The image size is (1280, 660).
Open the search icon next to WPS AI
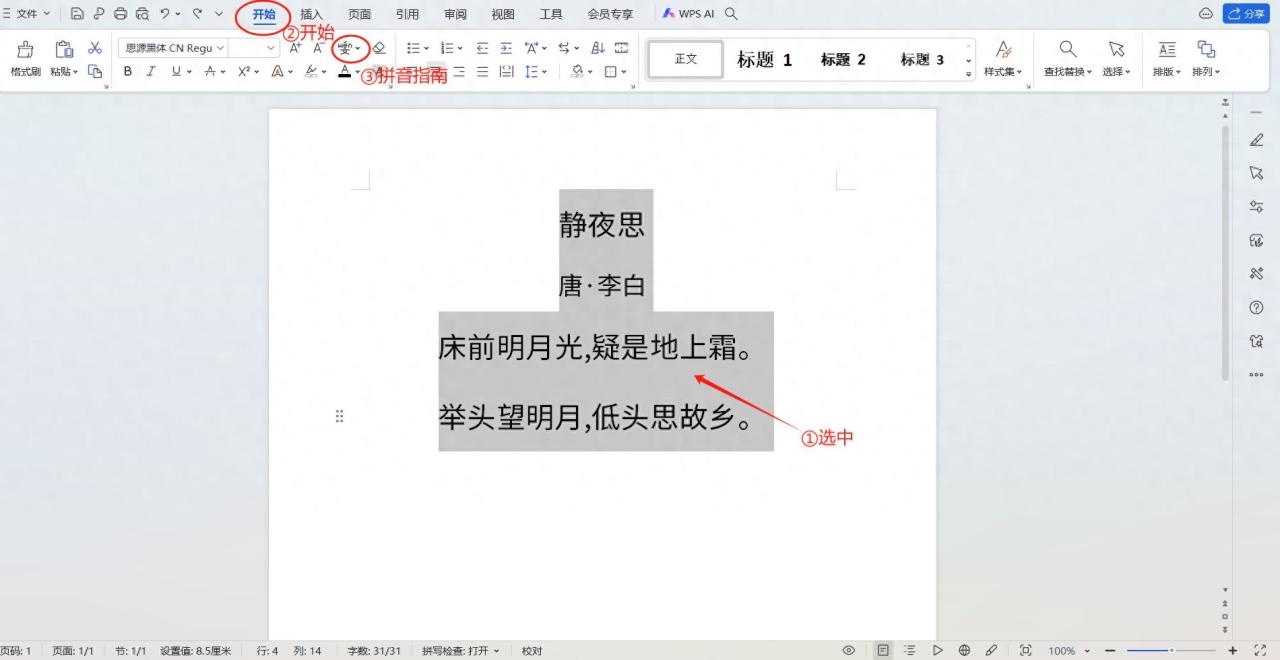(731, 14)
